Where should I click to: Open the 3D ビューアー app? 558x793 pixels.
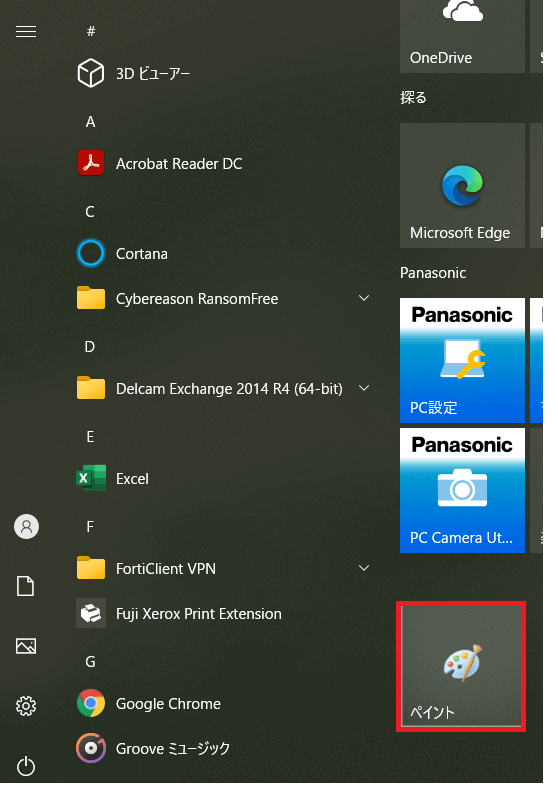223,74
